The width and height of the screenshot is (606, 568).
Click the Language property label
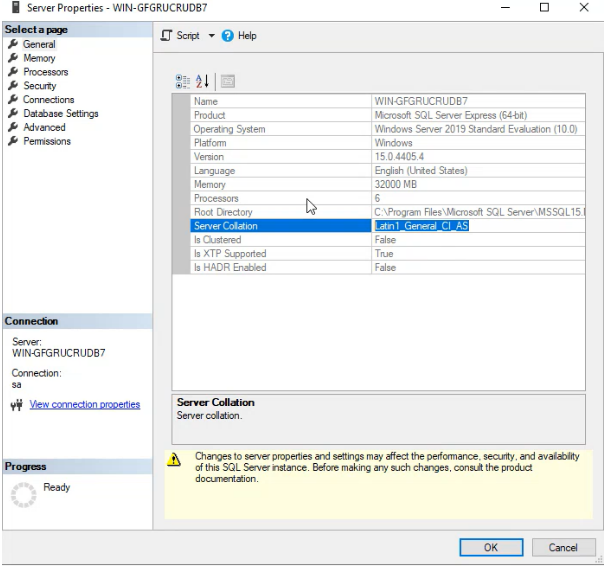pos(214,171)
